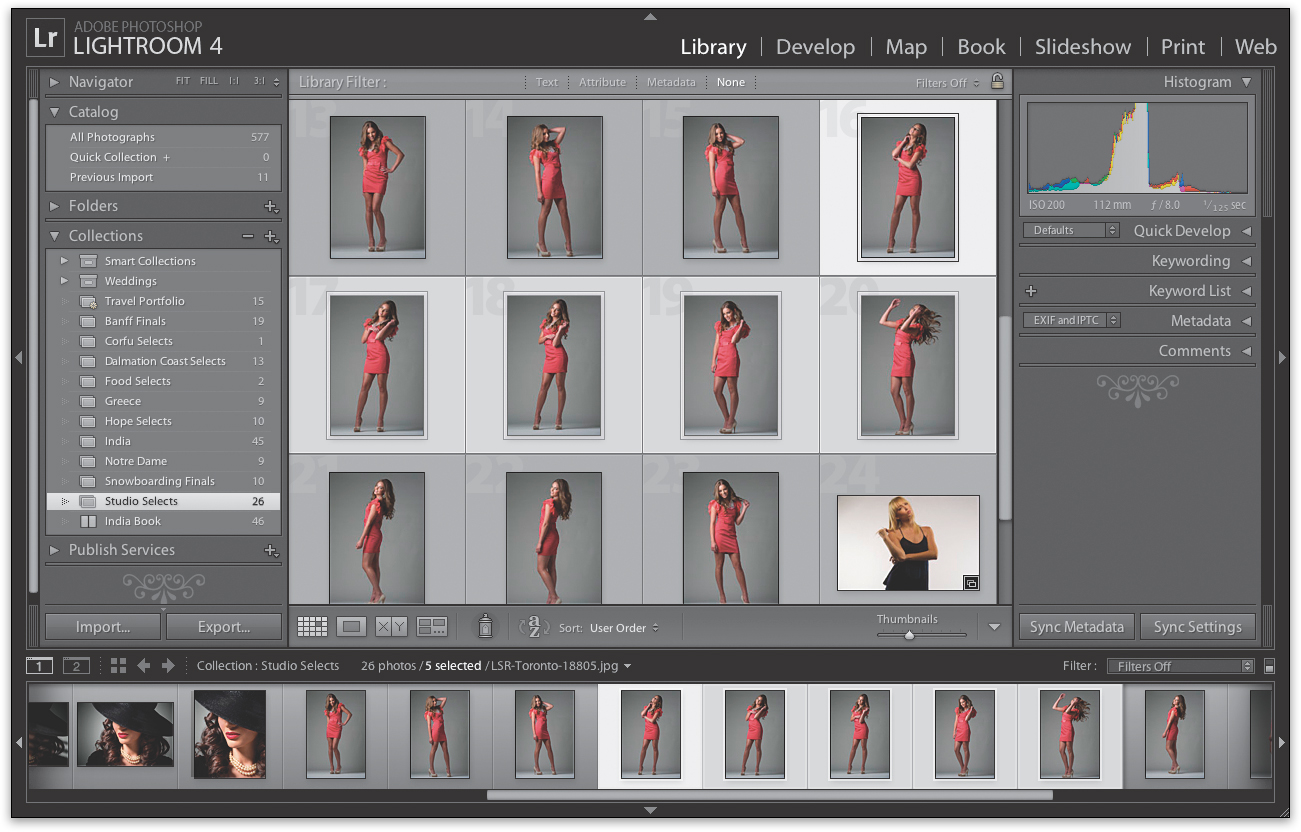
Task: Click the Sync Metadata button
Action: click(1076, 627)
